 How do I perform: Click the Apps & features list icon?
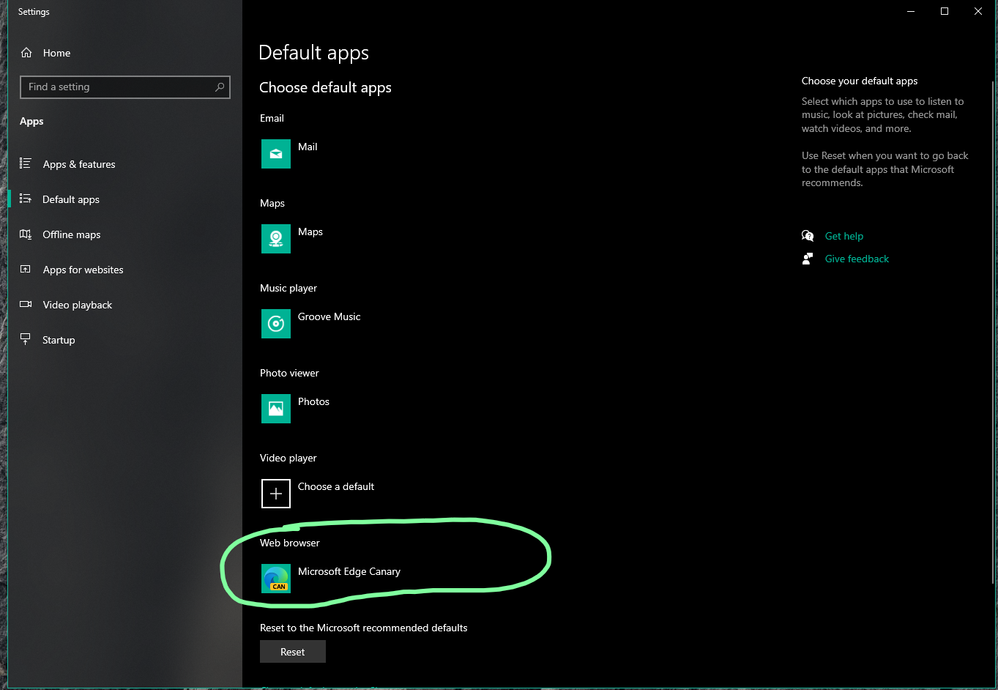pos(25,164)
